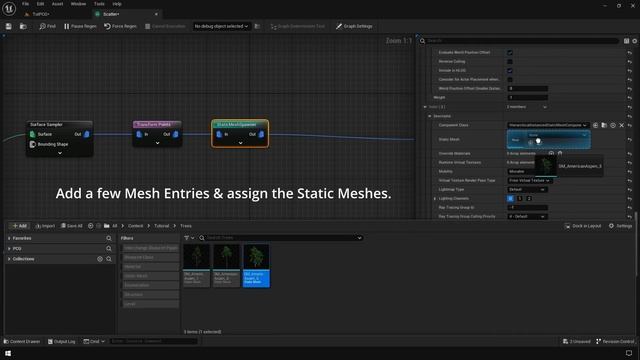640x360 pixels.
Task: Toggle Lighting Channel 1
Action: (520, 198)
